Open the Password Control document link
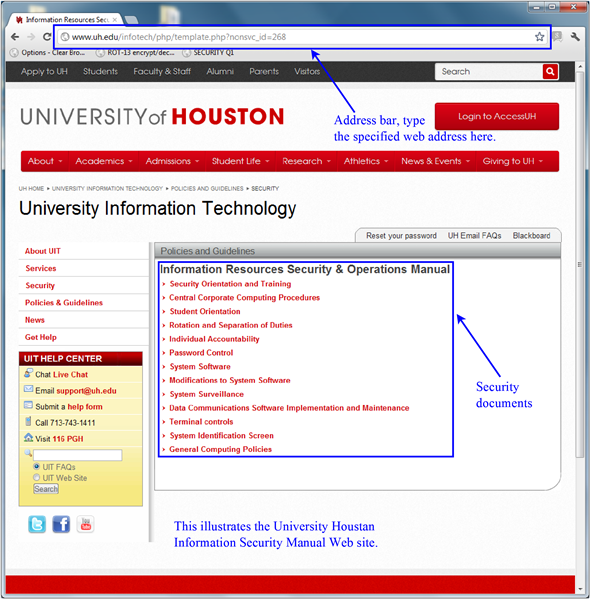Screen dimensions: 590x599 (x=201, y=353)
